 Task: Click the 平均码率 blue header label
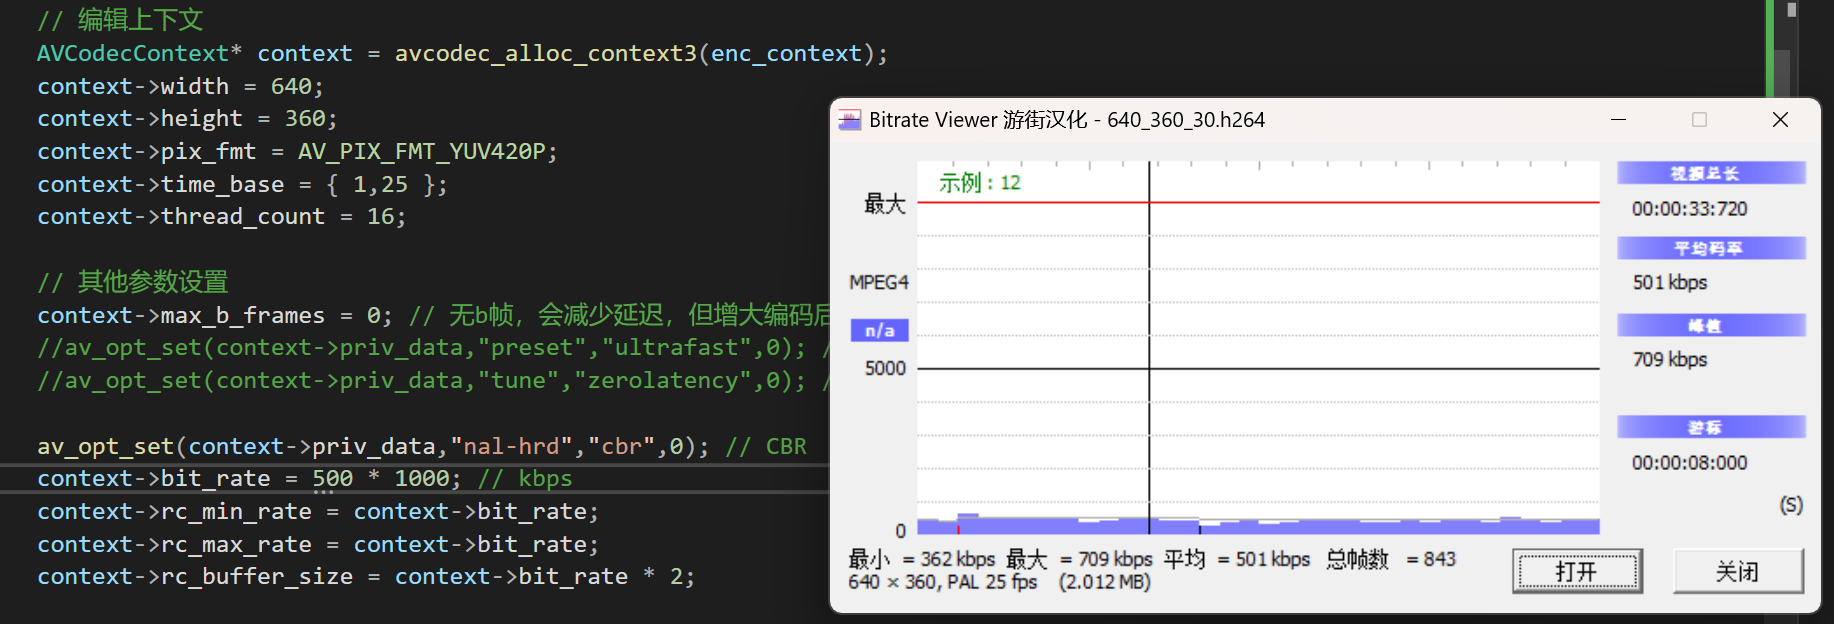tap(1710, 248)
